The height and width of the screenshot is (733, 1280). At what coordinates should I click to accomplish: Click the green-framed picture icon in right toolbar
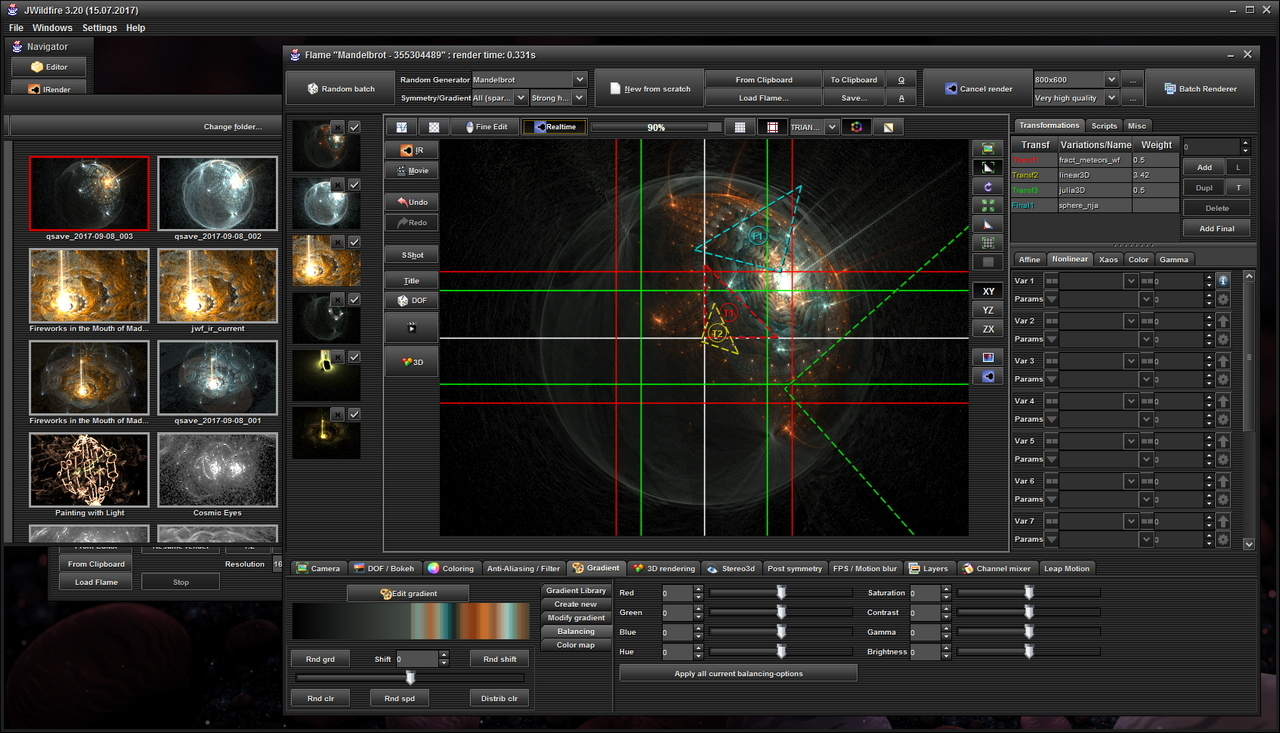pos(988,149)
